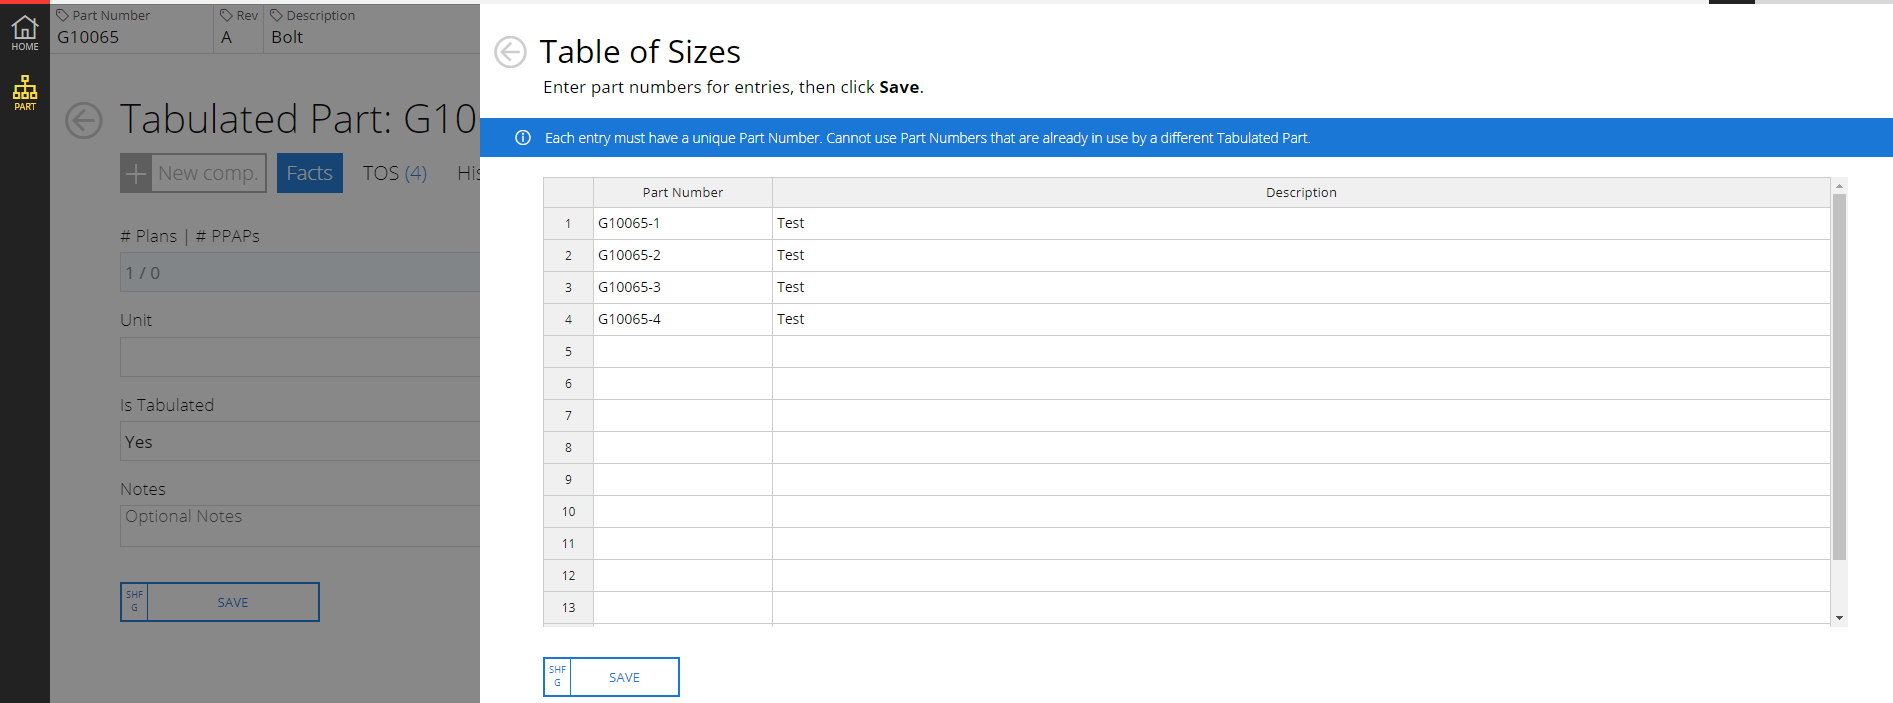Click empty Part Number cell in row 5
This screenshot has width=1893, height=703.
[x=683, y=351]
